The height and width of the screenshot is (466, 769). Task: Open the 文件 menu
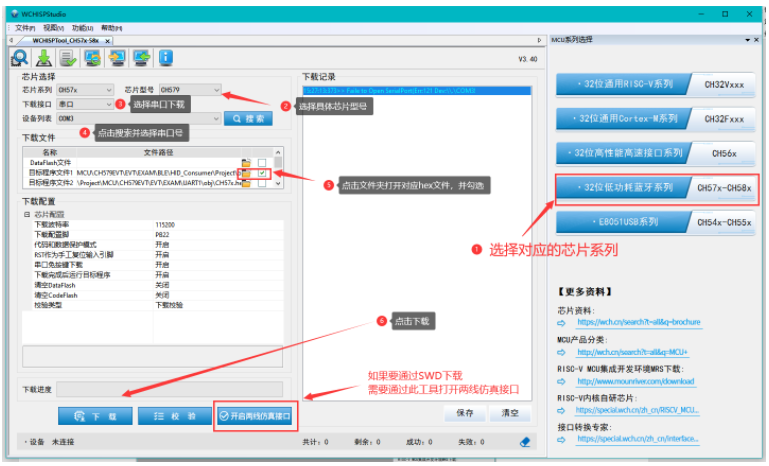pyautogui.click(x=25, y=28)
